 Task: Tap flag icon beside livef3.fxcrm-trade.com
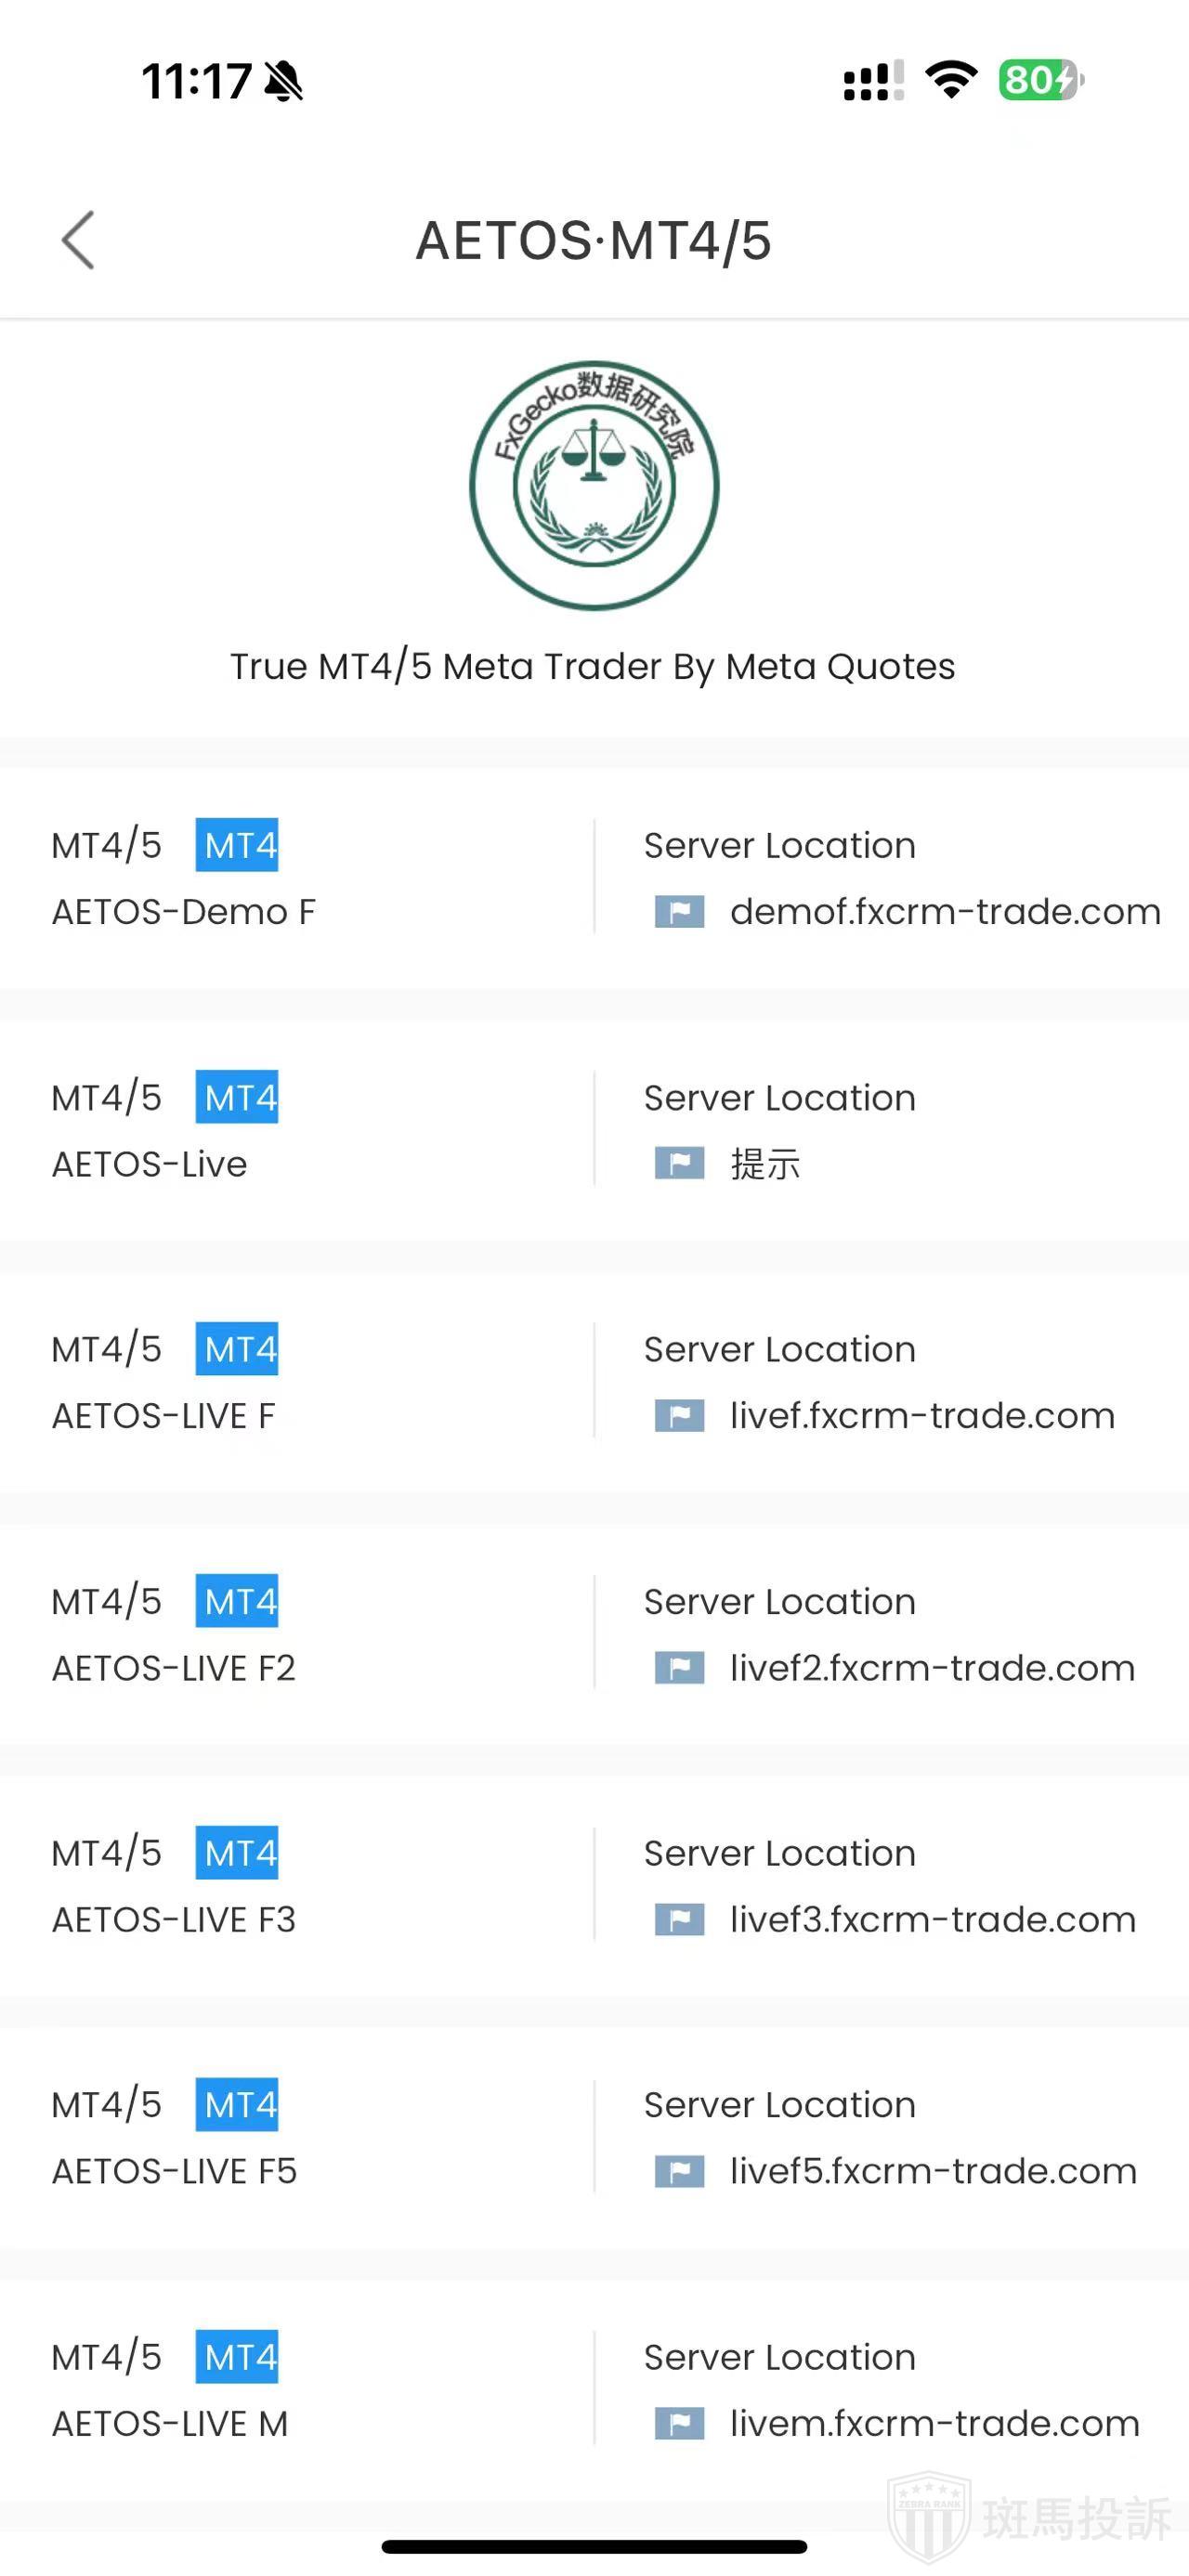coord(679,1920)
